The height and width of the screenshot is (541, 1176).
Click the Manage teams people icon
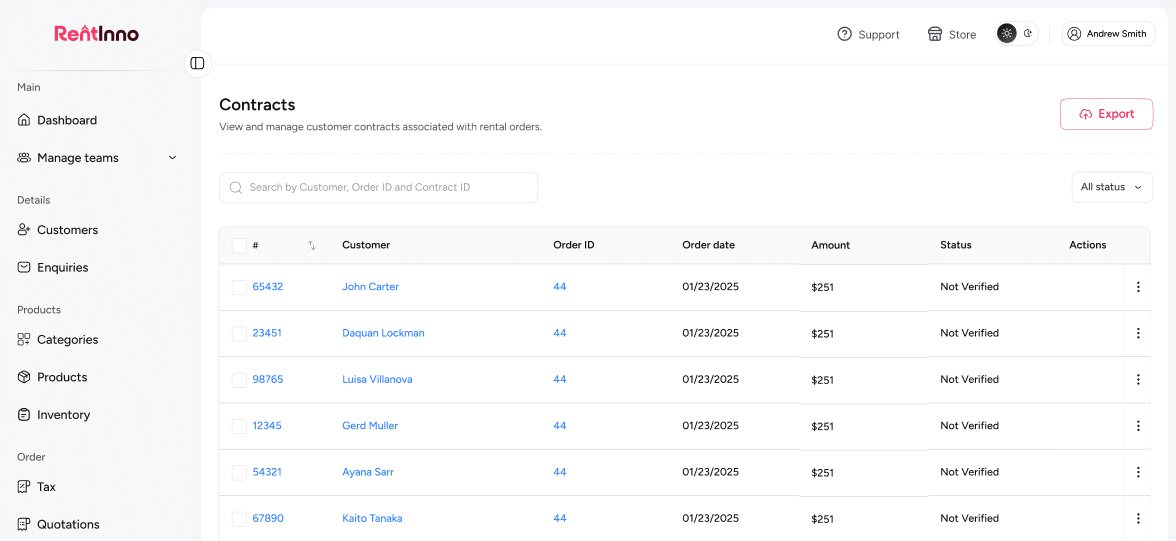click(x=24, y=158)
